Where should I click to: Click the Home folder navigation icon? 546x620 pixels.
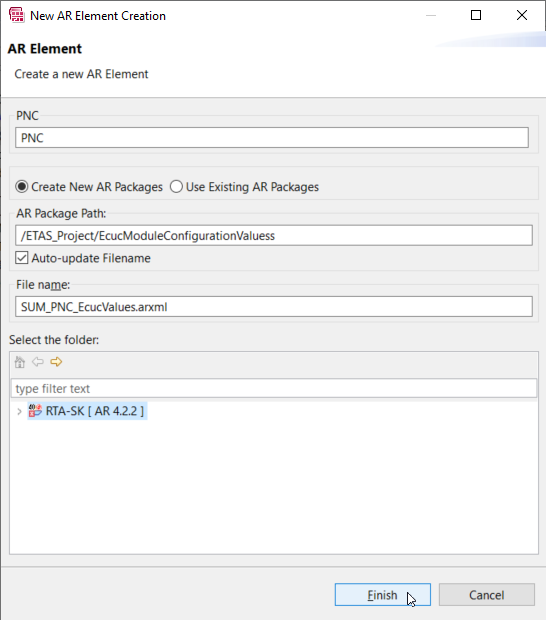(x=20, y=362)
